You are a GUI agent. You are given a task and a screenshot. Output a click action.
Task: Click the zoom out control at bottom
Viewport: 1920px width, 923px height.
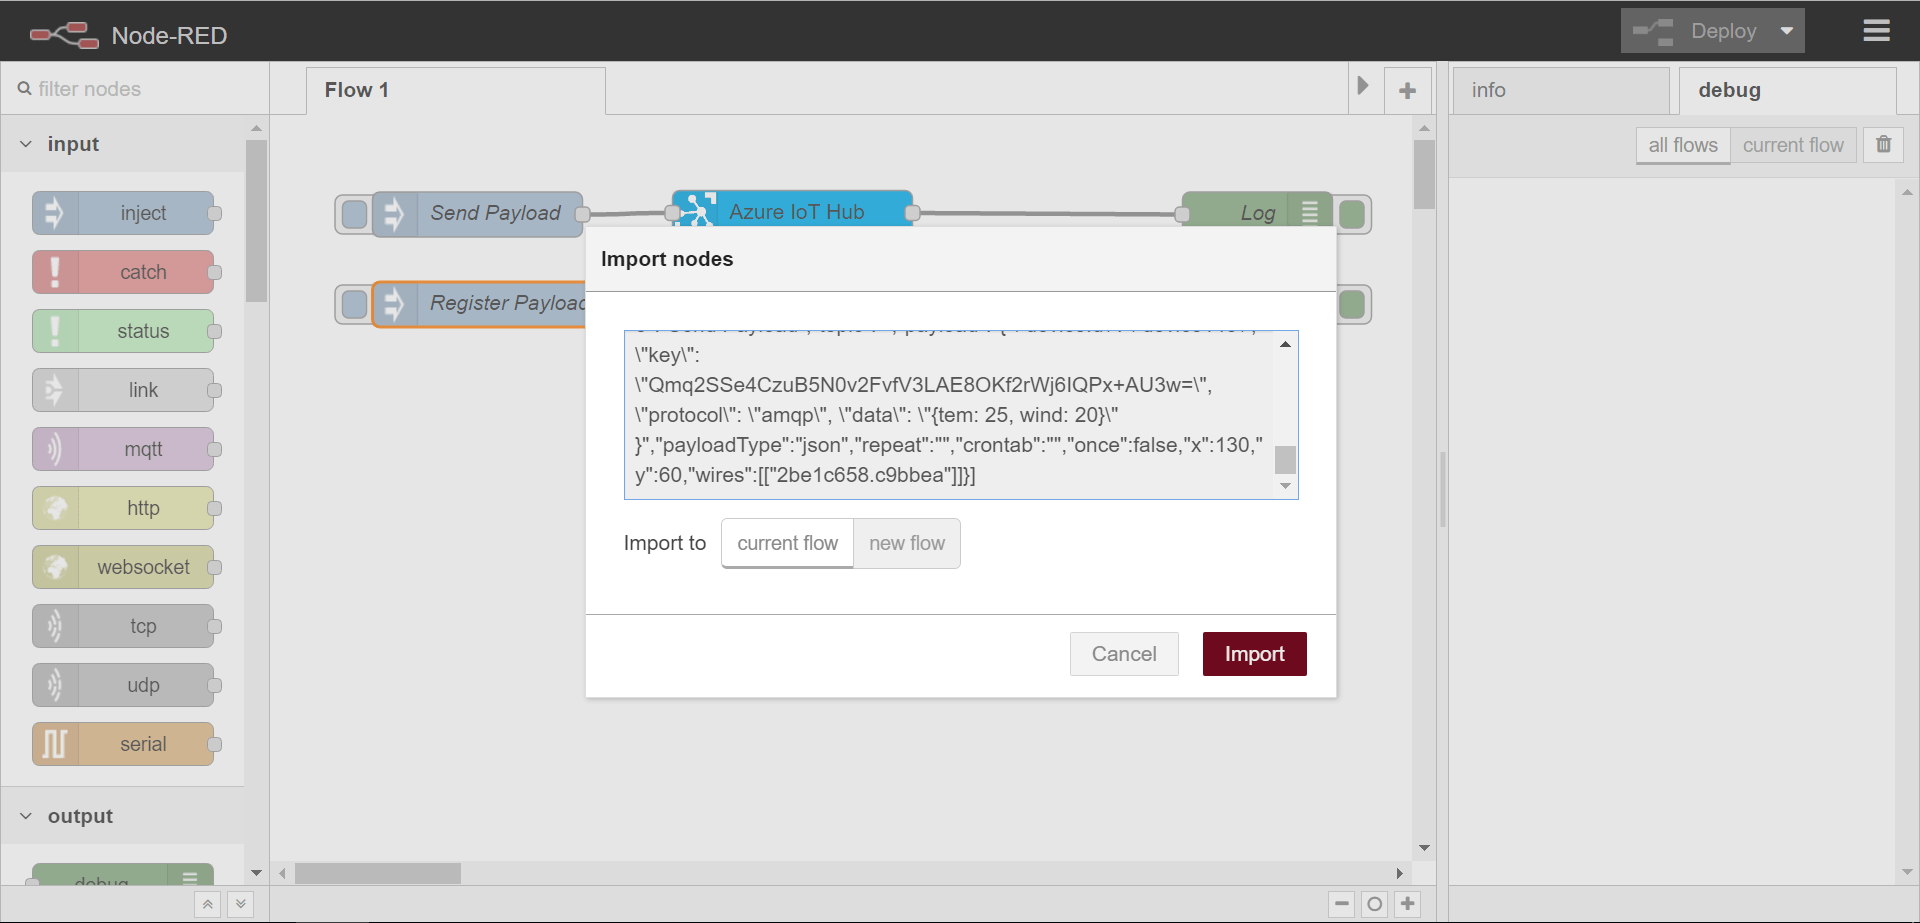pos(1341,904)
